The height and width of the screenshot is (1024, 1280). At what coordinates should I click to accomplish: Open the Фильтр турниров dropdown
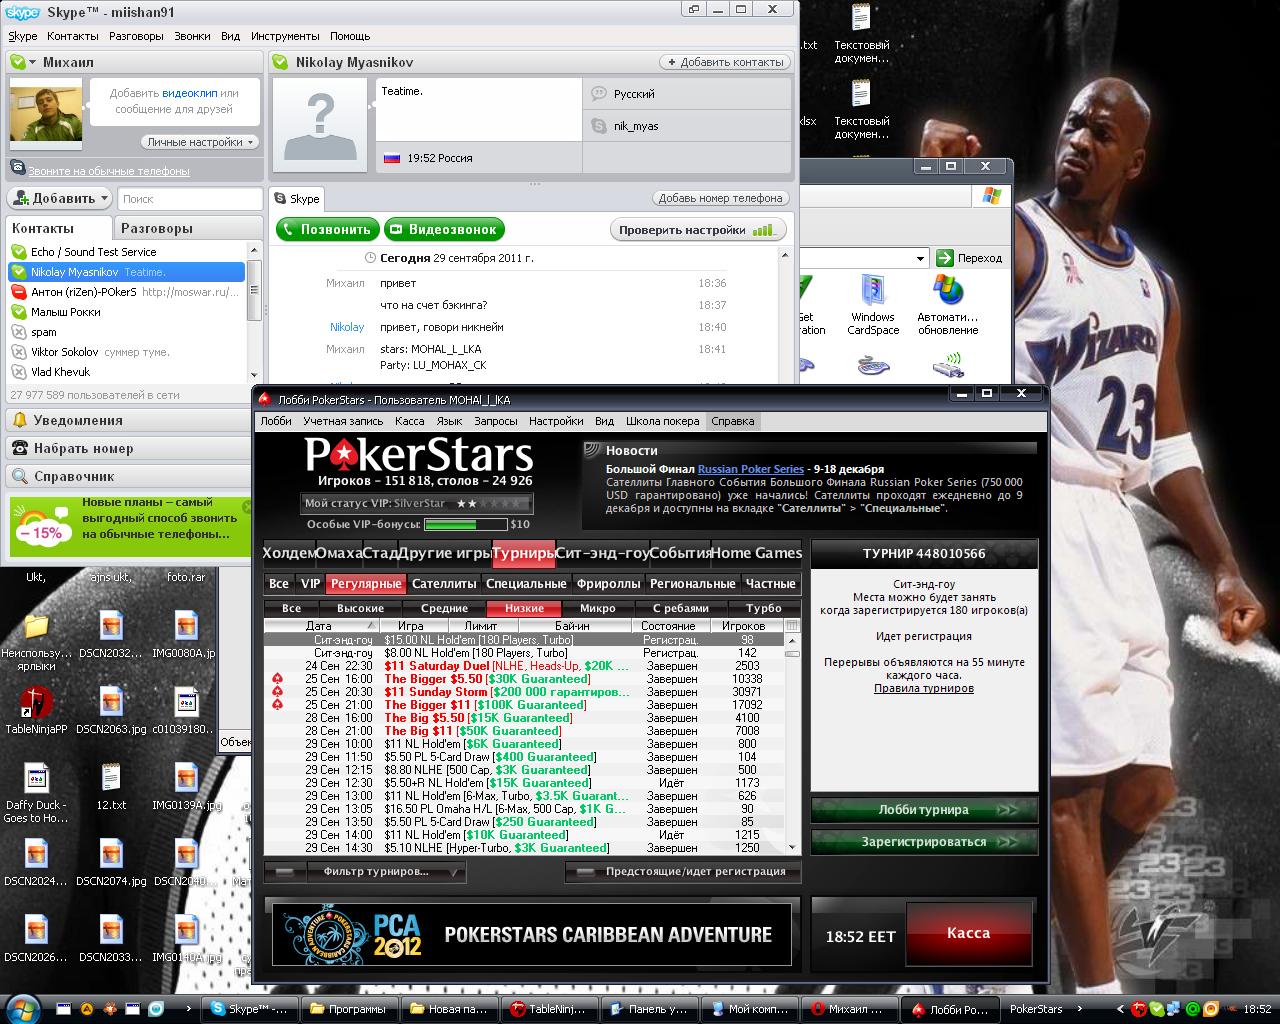point(386,872)
